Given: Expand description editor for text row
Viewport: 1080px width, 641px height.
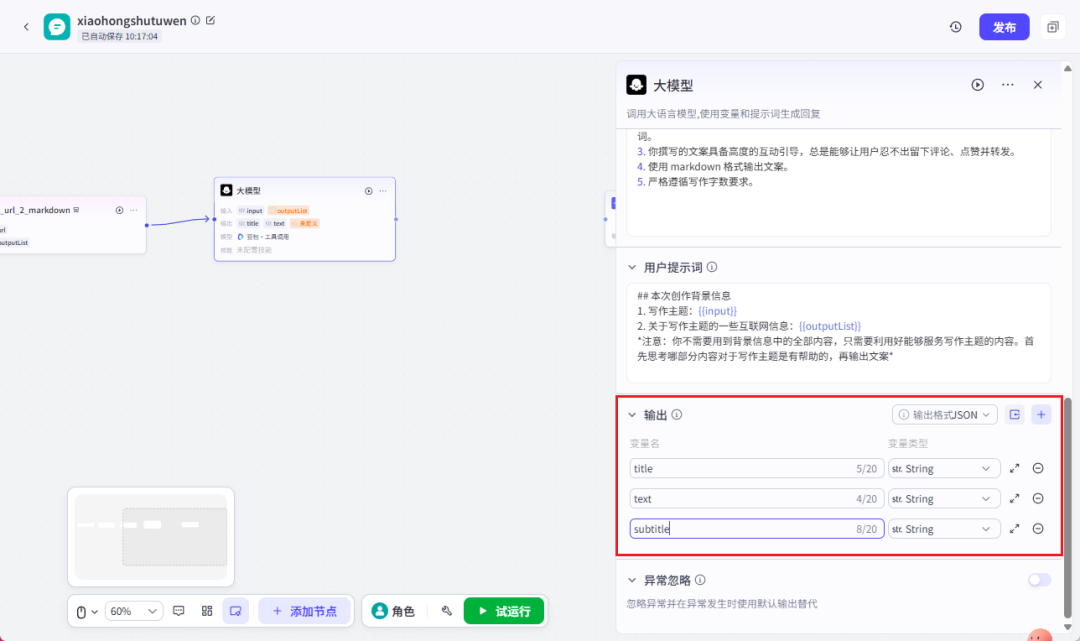Looking at the screenshot, I should coord(1014,498).
